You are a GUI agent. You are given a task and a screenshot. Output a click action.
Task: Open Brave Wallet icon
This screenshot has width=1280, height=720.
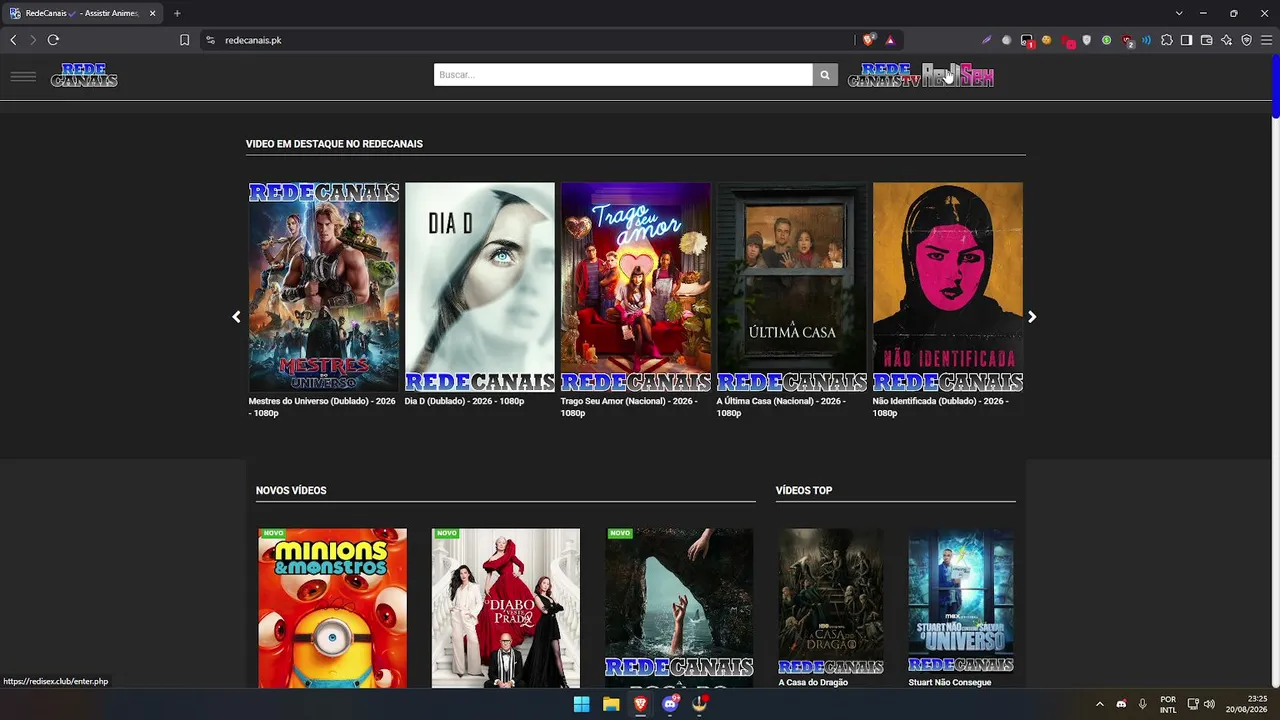click(1207, 40)
